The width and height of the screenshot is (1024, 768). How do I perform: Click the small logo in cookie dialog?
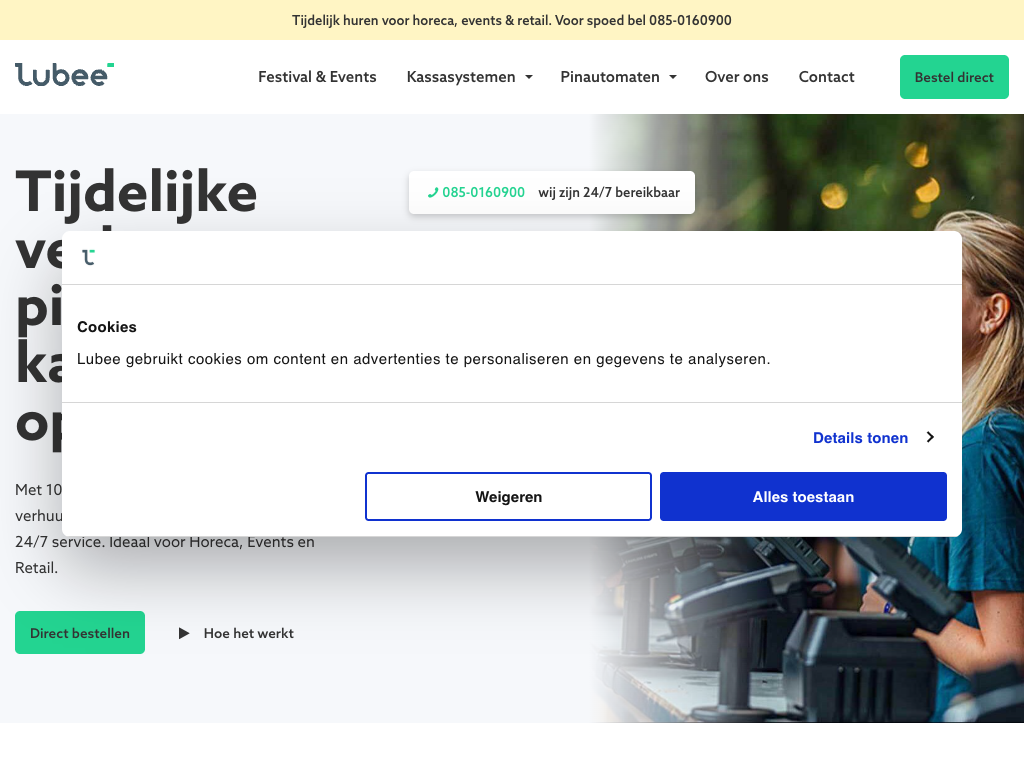pyautogui.click(x=89, y=257)
